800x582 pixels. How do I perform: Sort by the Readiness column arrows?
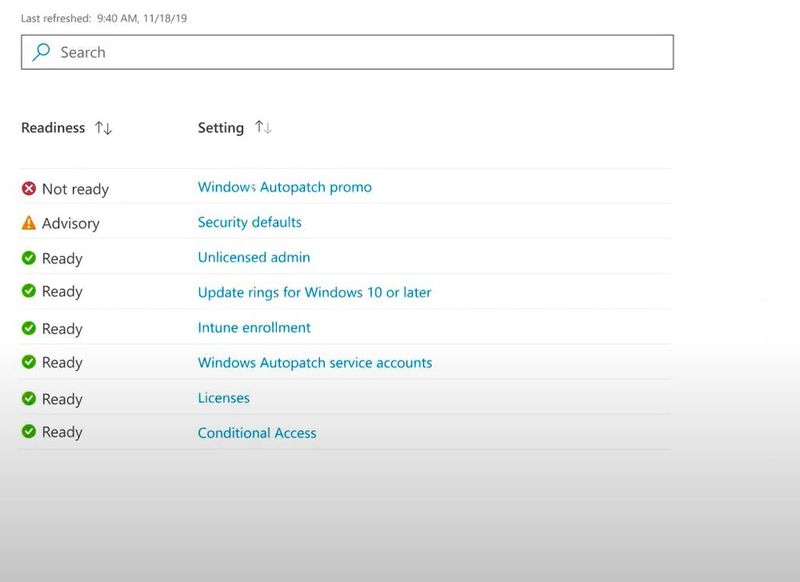(x=103, y=128)
